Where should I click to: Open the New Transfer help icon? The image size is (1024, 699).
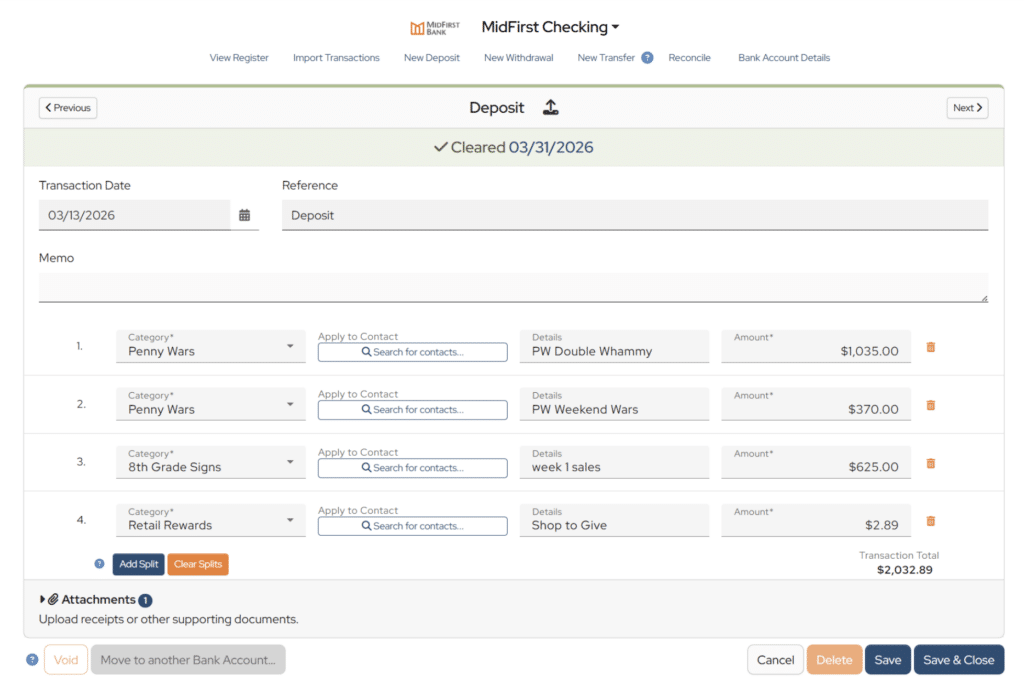click(647, 57)
